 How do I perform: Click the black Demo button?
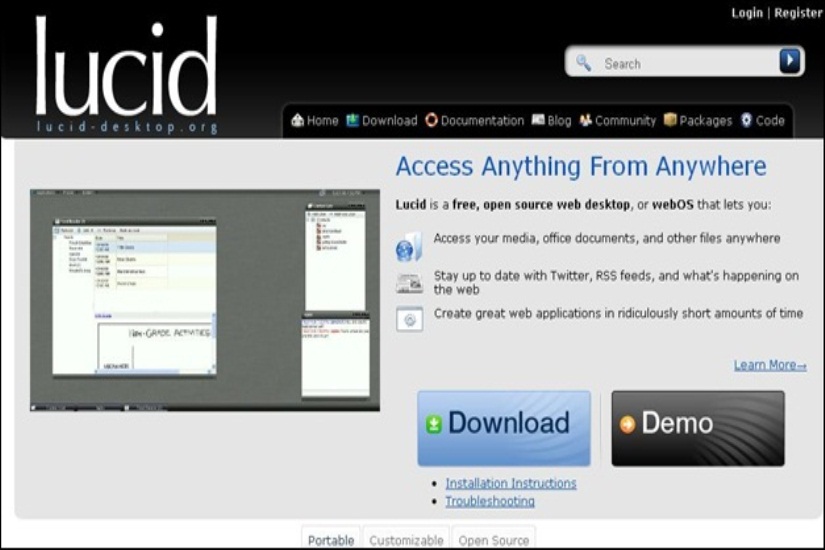click(698, 428)
